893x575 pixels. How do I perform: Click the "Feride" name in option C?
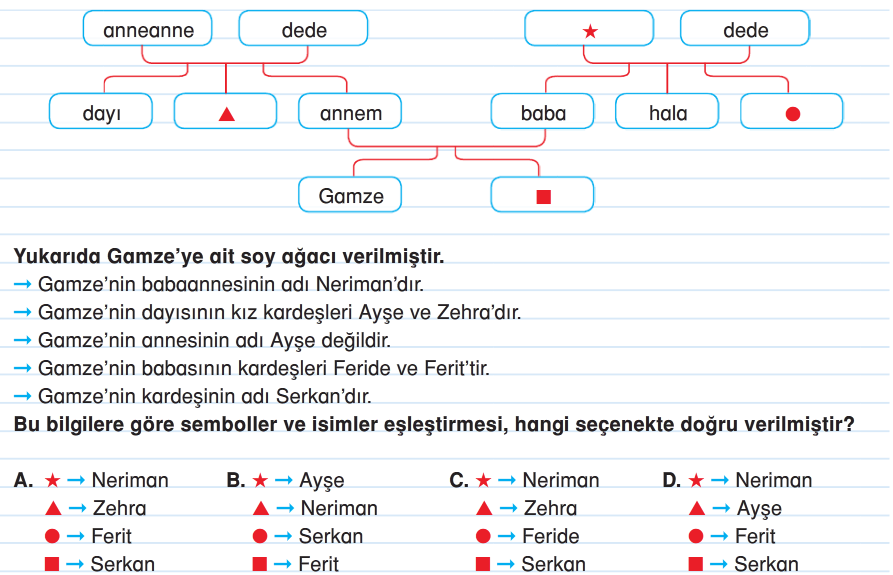[550, 537]
